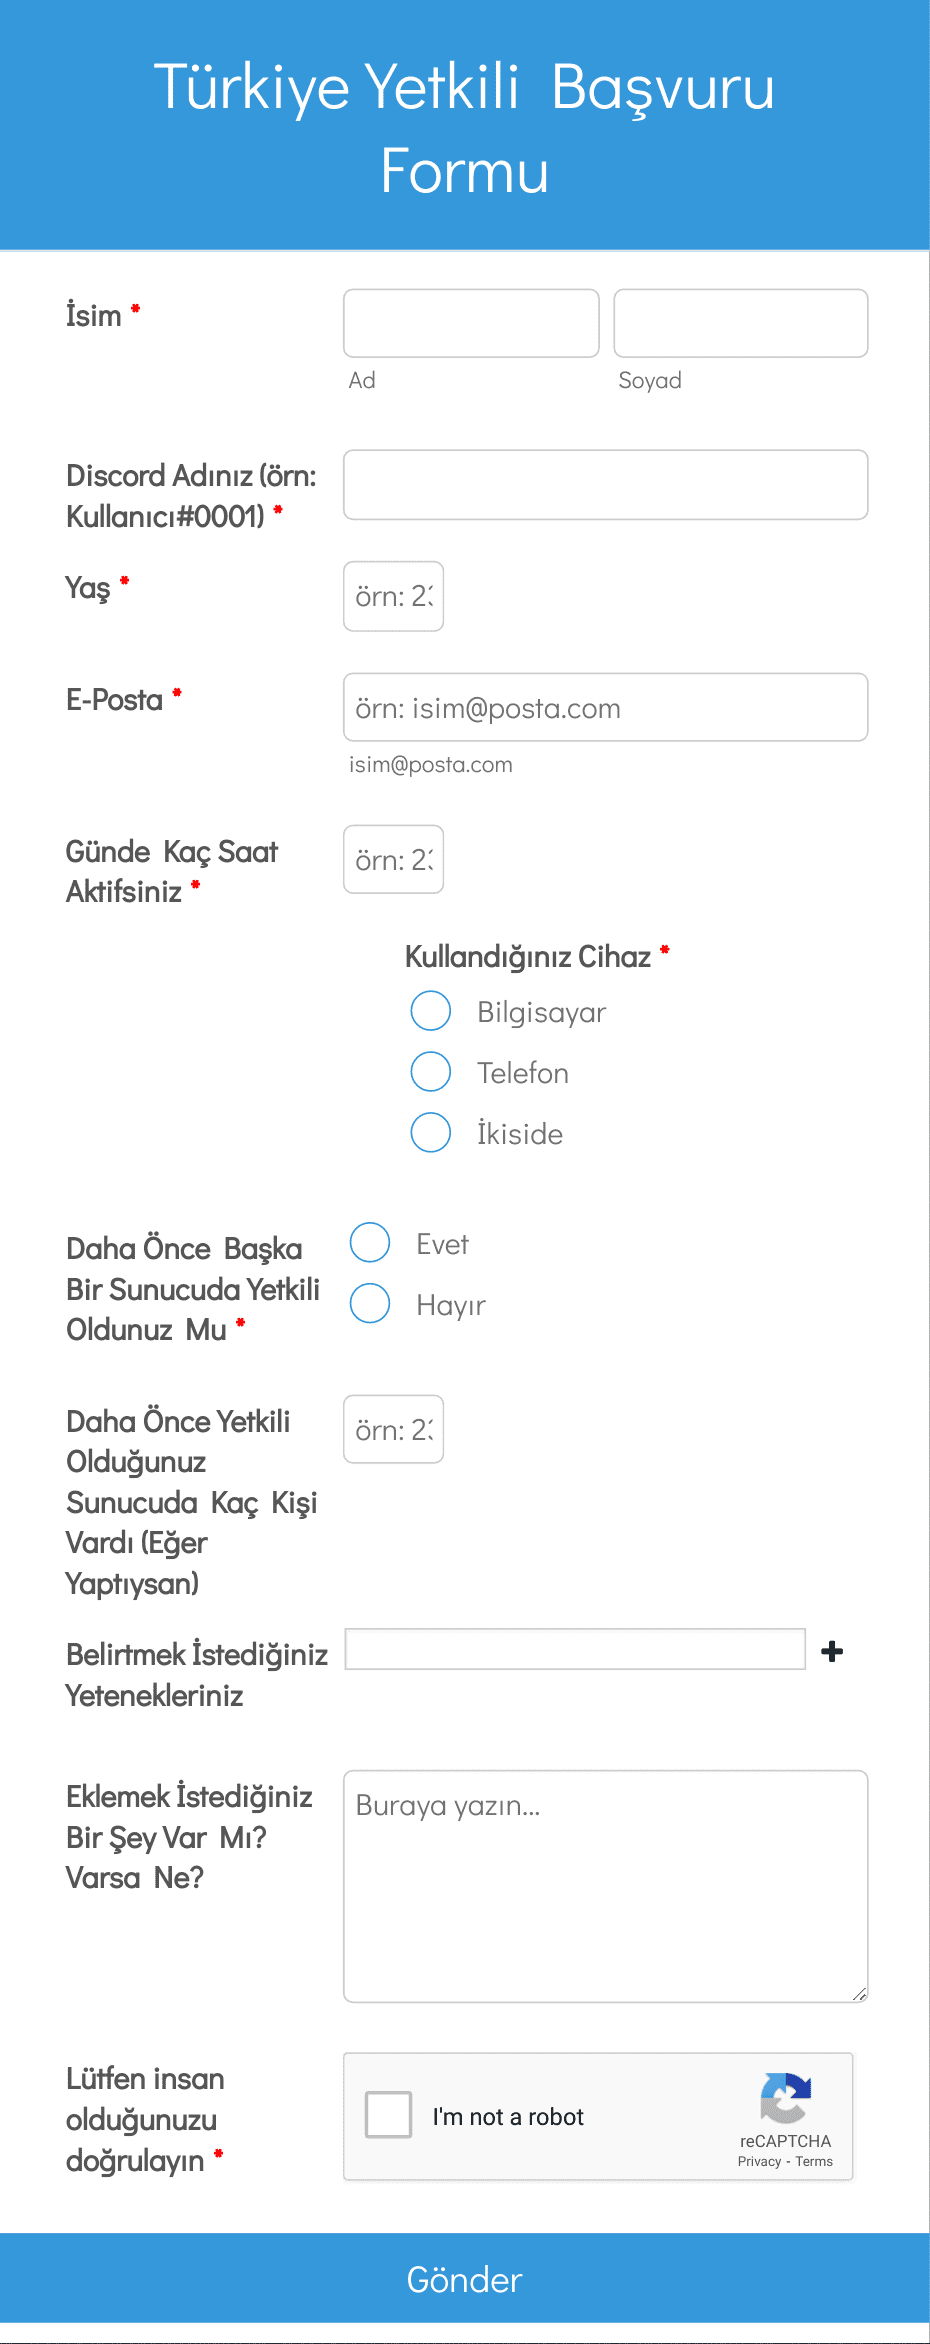Screen dimensions: 930x2344
Task: Select the Bilgisayar radio button
Action: 430,1011
